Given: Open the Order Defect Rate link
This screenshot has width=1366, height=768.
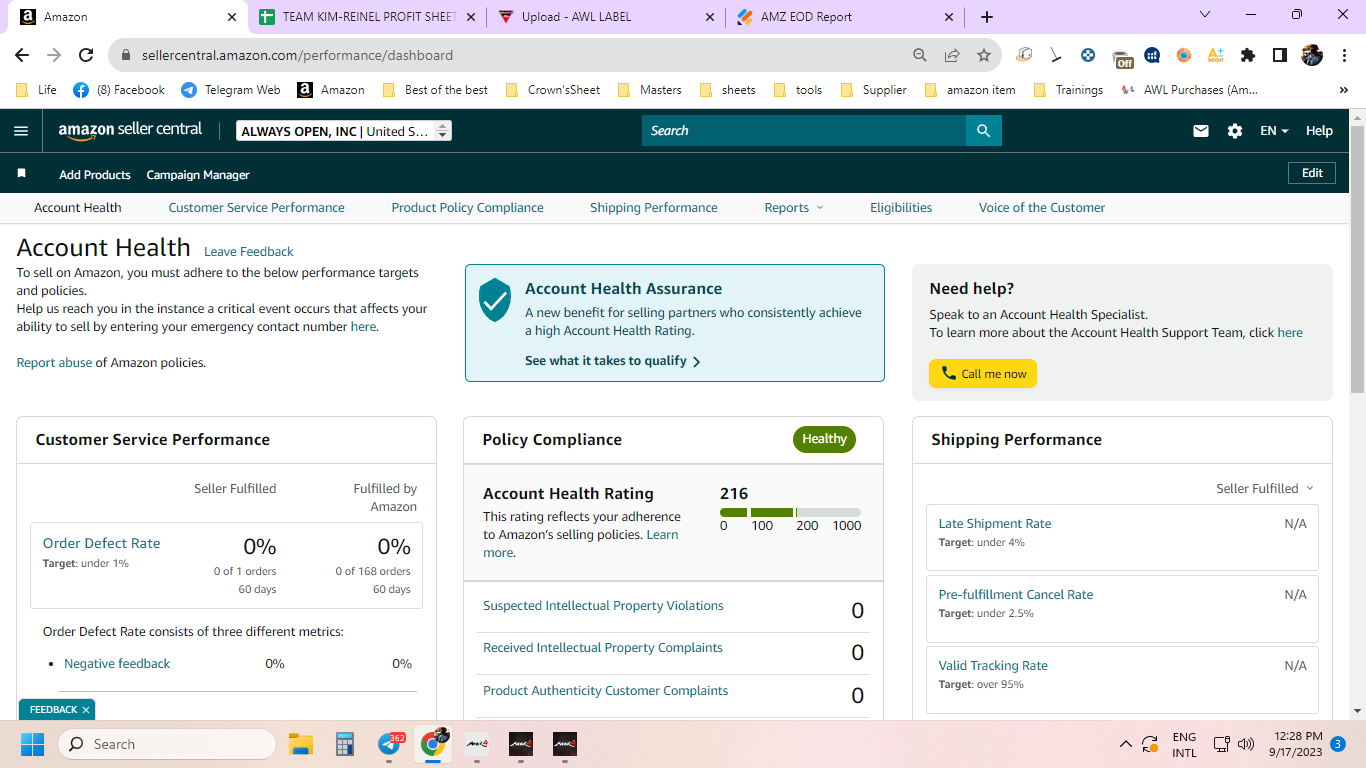Looking at the screenshot, I should (x=101, y=544).
